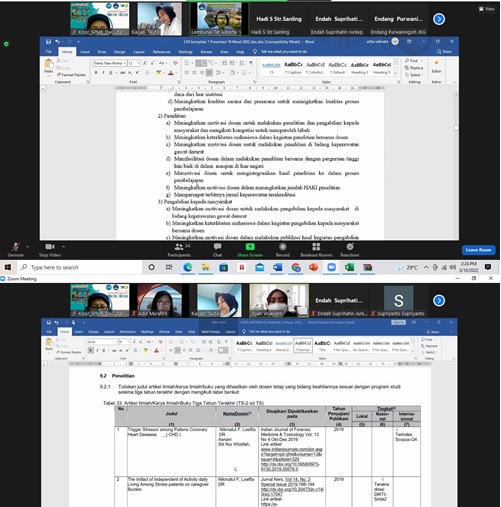Click the green Share Screen icon
The width and height of the screenshot is (501, 507).
[250, 247]
